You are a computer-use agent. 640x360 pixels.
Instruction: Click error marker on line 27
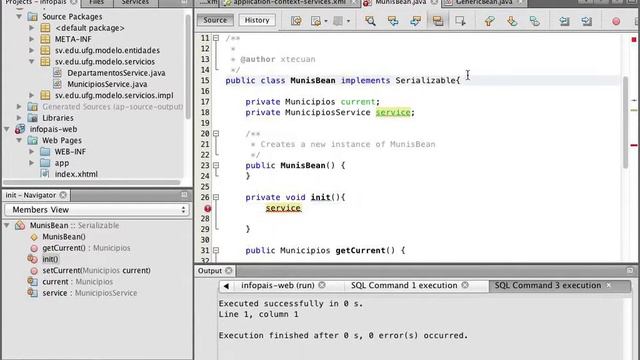pyautogui.click(x=207, y=208)
